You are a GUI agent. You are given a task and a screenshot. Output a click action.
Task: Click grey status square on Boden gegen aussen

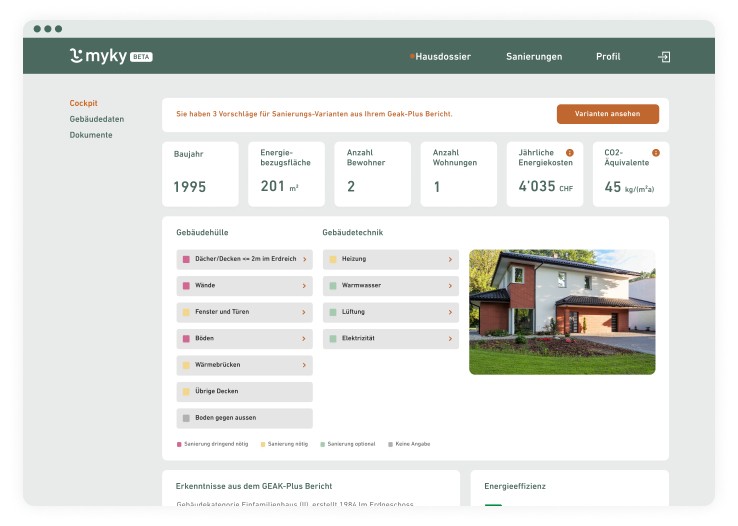pos(186,418)
